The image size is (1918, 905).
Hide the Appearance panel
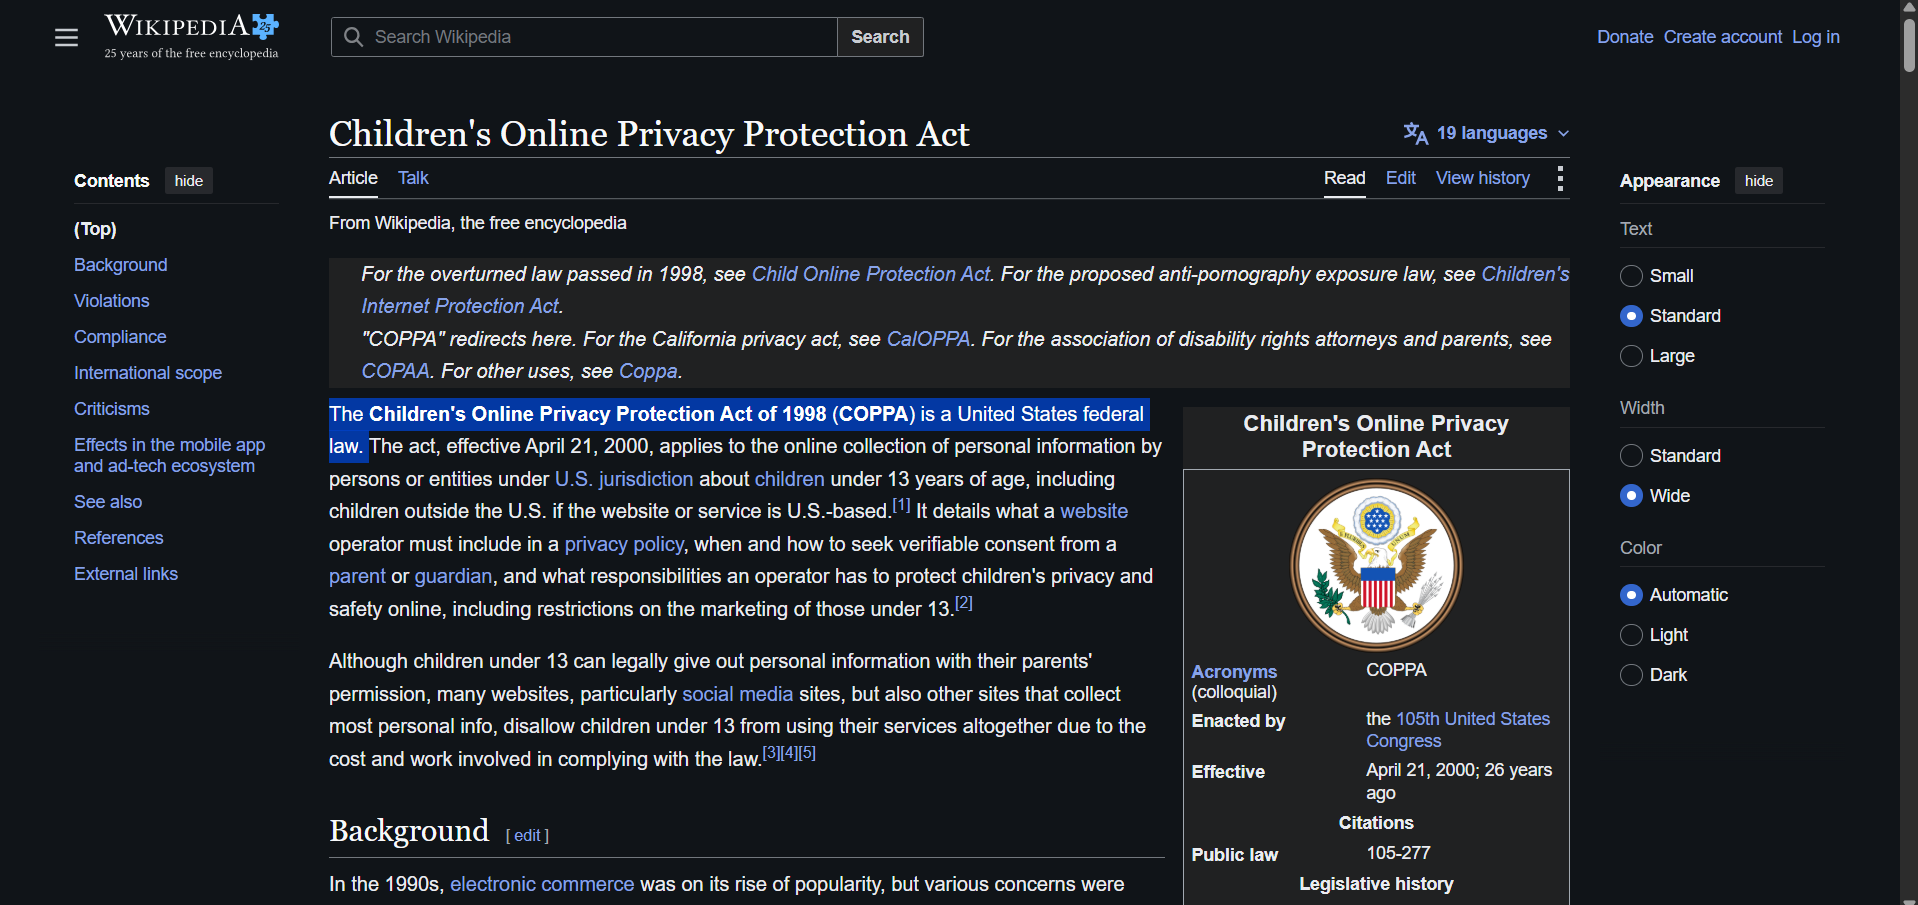(x=1759, y=181)
